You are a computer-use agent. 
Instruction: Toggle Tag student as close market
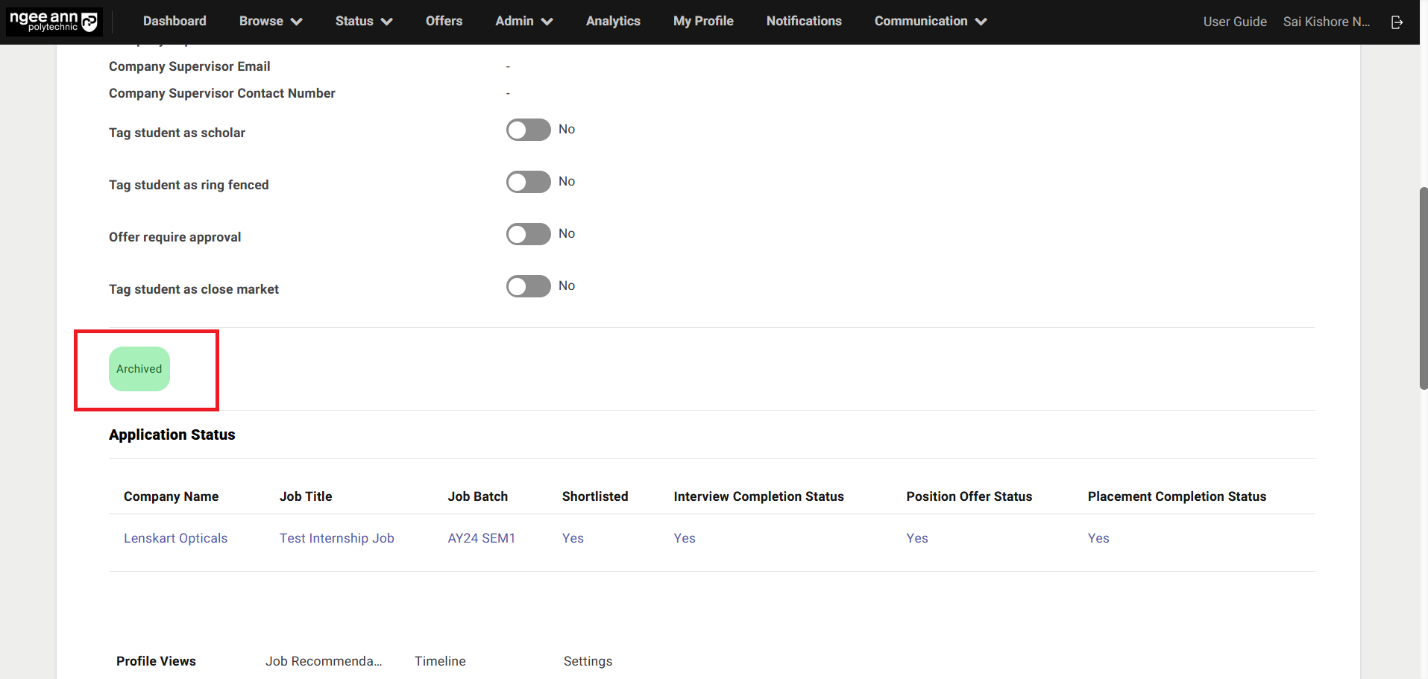coord(528,286)
